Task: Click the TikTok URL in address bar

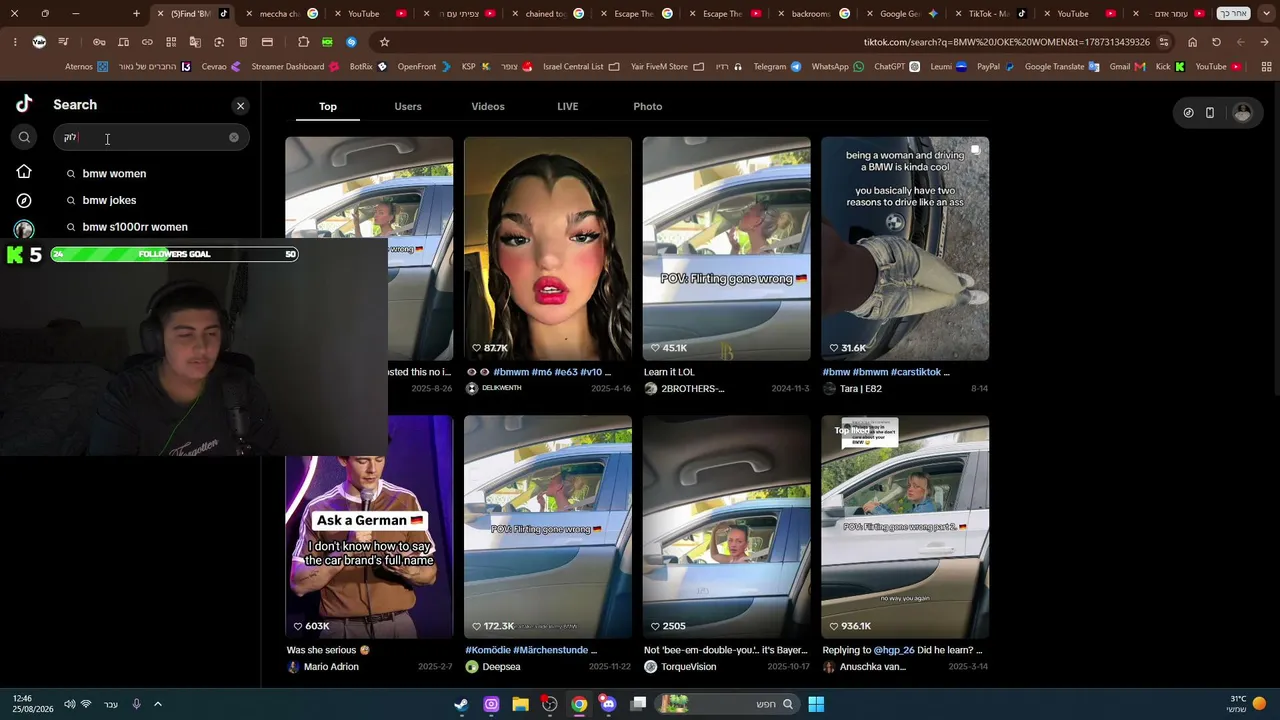Action: 1006,42
